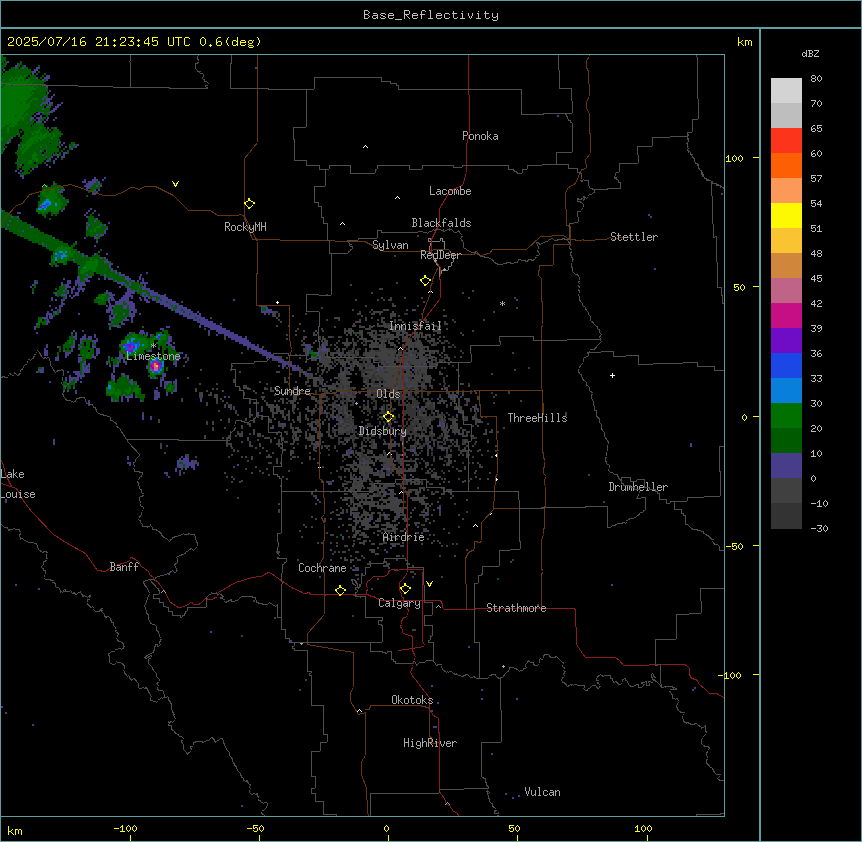Viewport: 862px width, 842px height.
Task: Pick the light gray 70-80 dBZ legend swatch
Action: (x=786, y=90)
